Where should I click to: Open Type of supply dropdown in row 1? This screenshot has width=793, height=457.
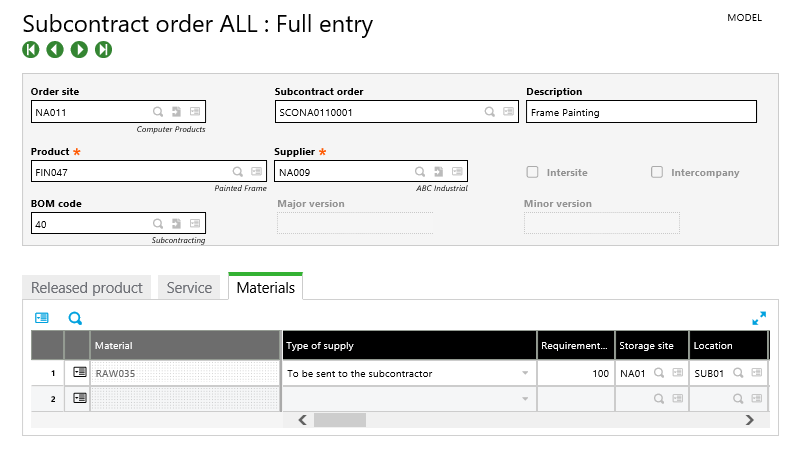[x=525, y=373]
